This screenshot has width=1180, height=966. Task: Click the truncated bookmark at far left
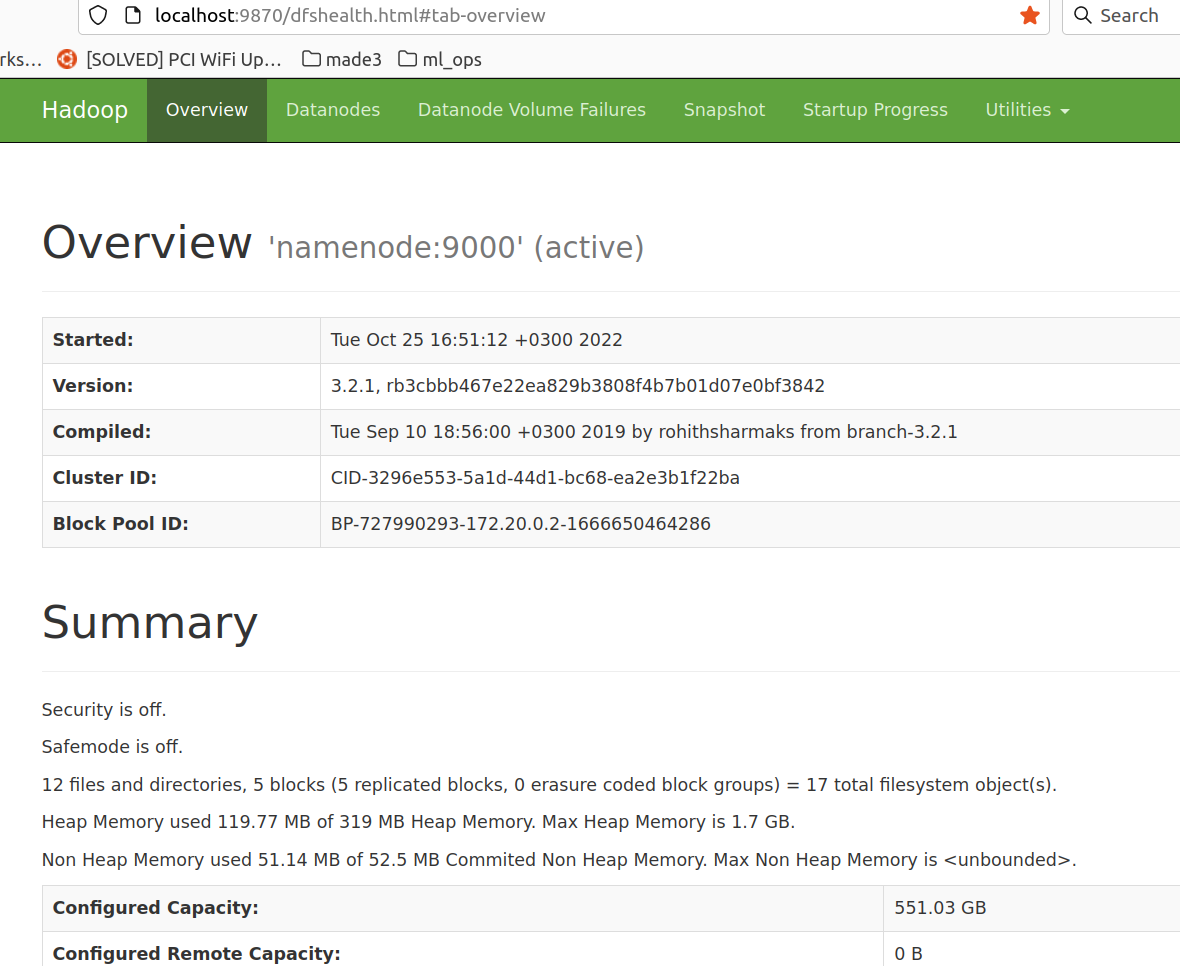point(20,59)
